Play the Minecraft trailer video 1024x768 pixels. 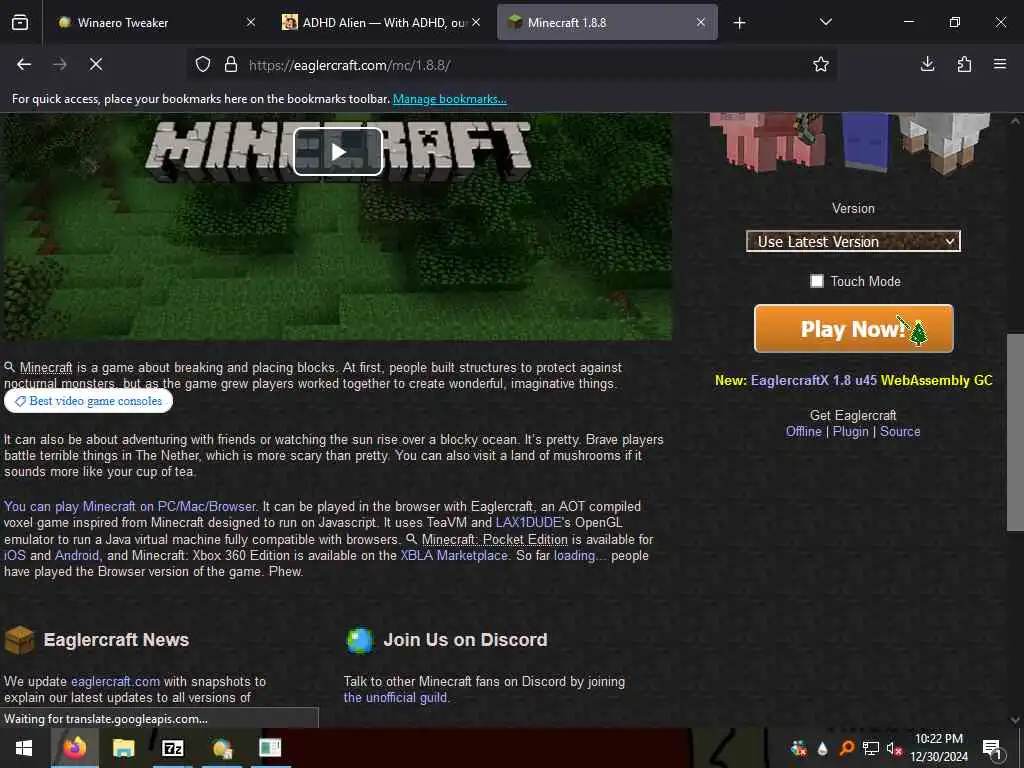338,152
